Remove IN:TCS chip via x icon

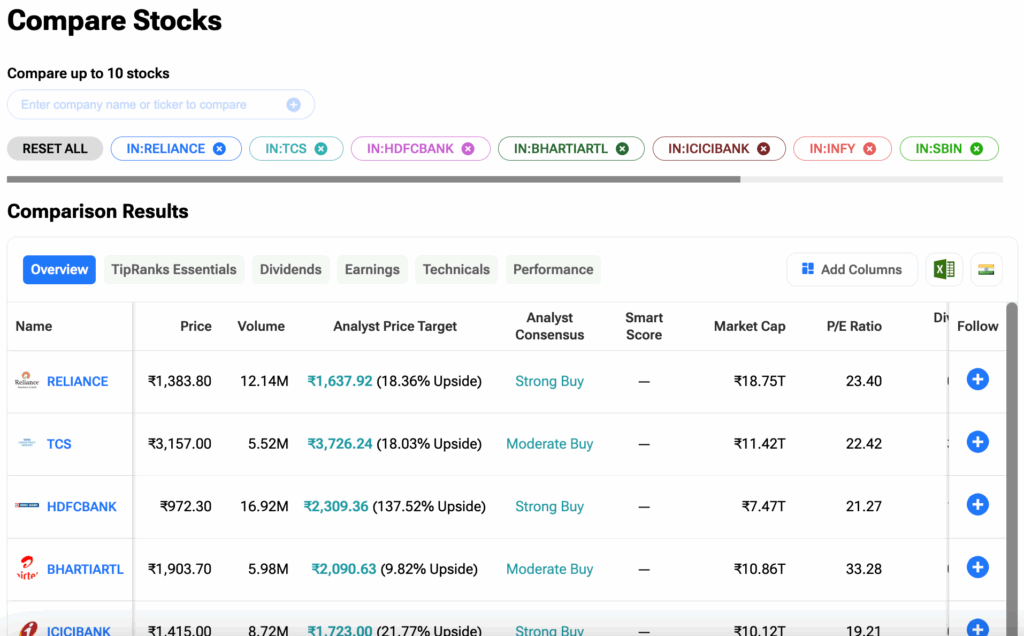321,149
